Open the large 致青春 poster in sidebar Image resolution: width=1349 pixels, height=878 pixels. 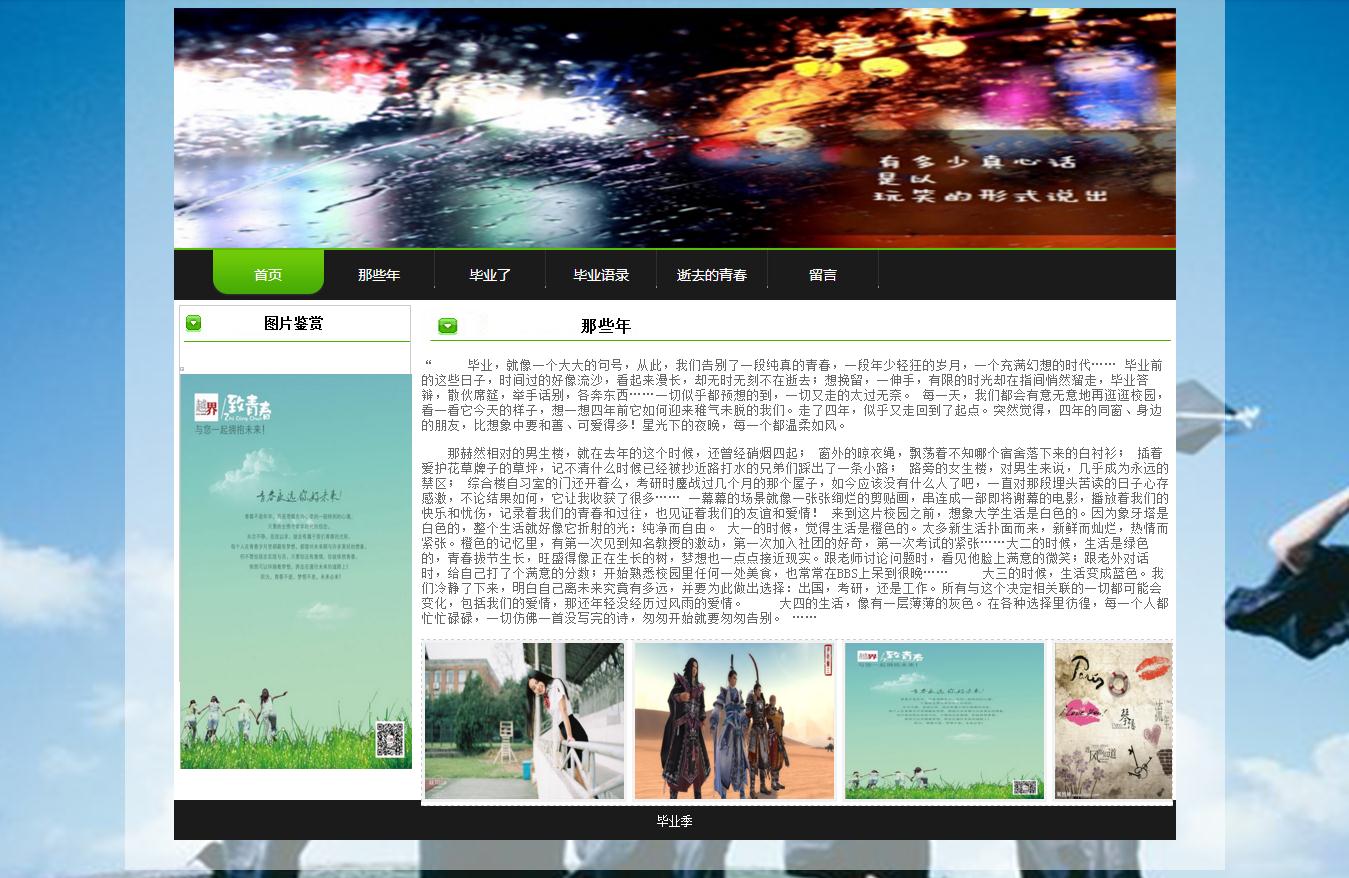pos(296,570)
